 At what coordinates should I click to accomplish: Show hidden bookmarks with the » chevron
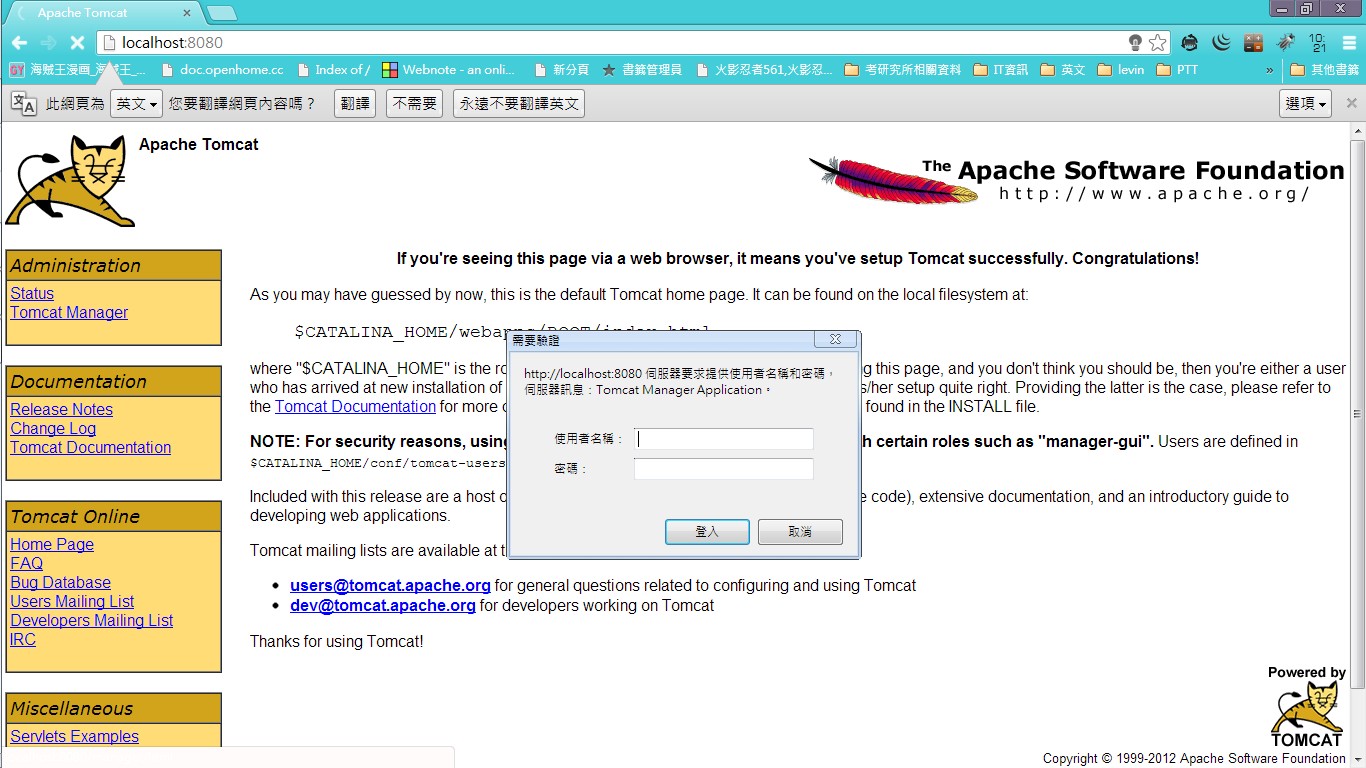(1270, 70)
